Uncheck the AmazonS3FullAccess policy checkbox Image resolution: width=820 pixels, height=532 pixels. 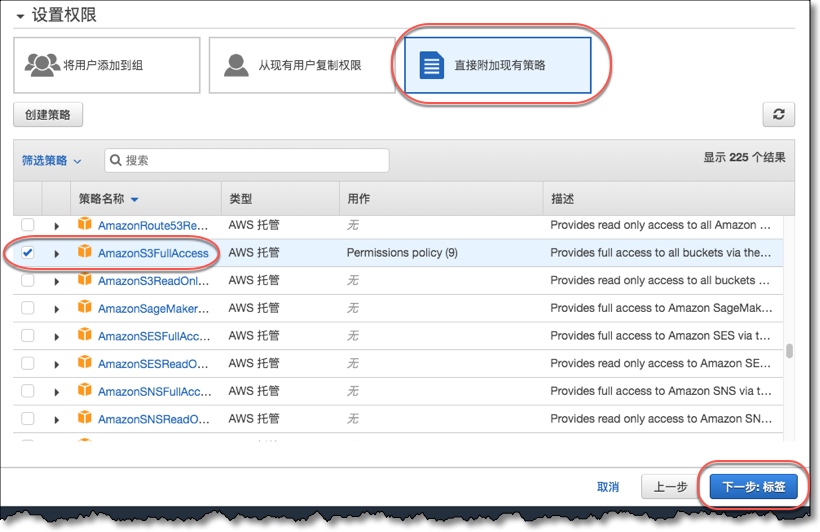point(28,253)
